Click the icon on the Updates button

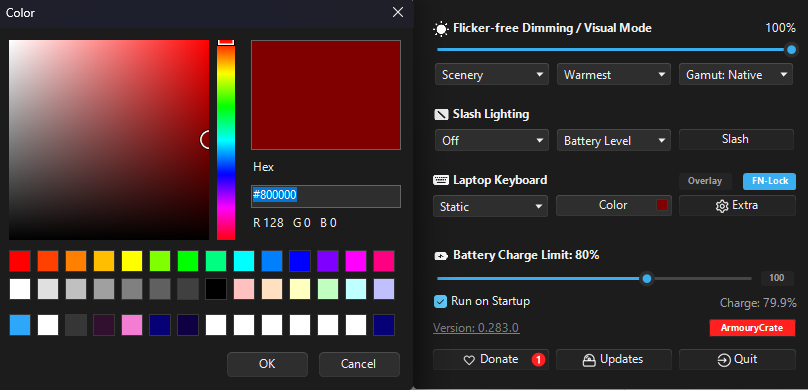589,360
